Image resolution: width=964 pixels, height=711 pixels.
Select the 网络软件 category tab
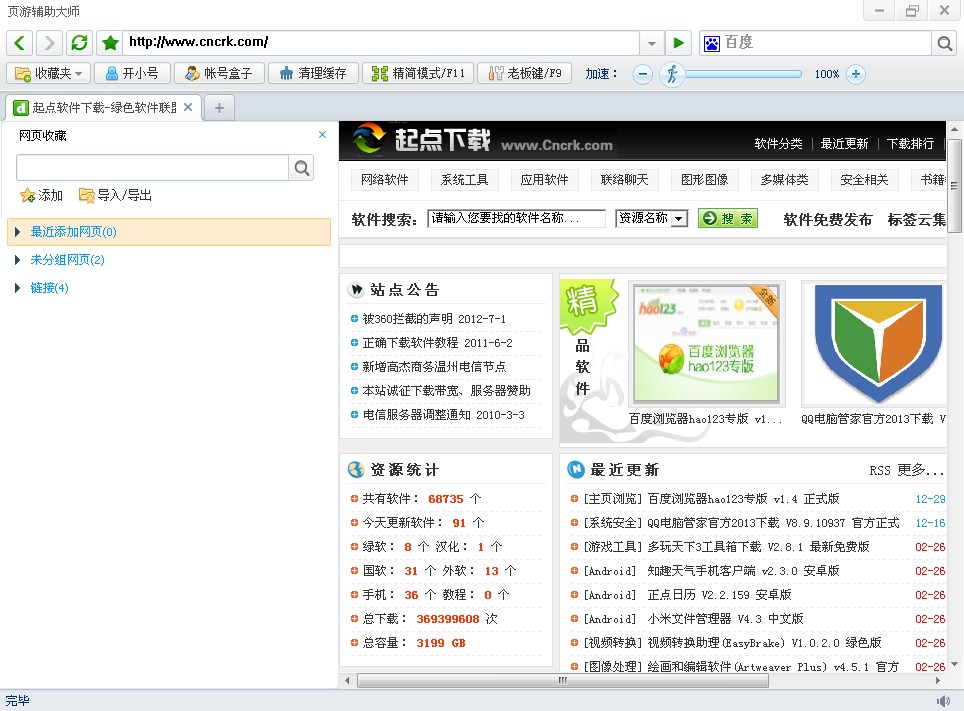click(x=385, y=180)
